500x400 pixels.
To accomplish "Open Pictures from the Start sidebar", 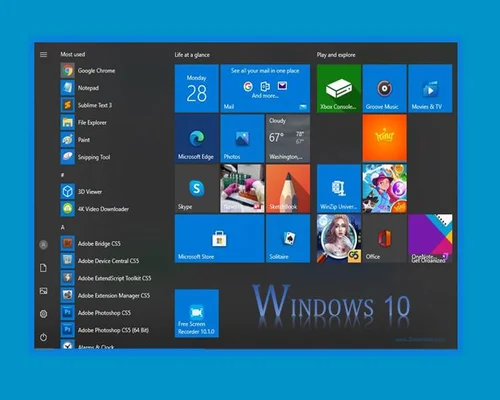I will point(43,291).
